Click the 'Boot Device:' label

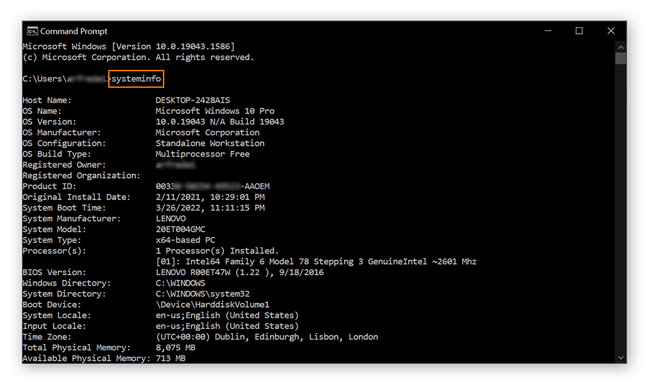point(52,305)
